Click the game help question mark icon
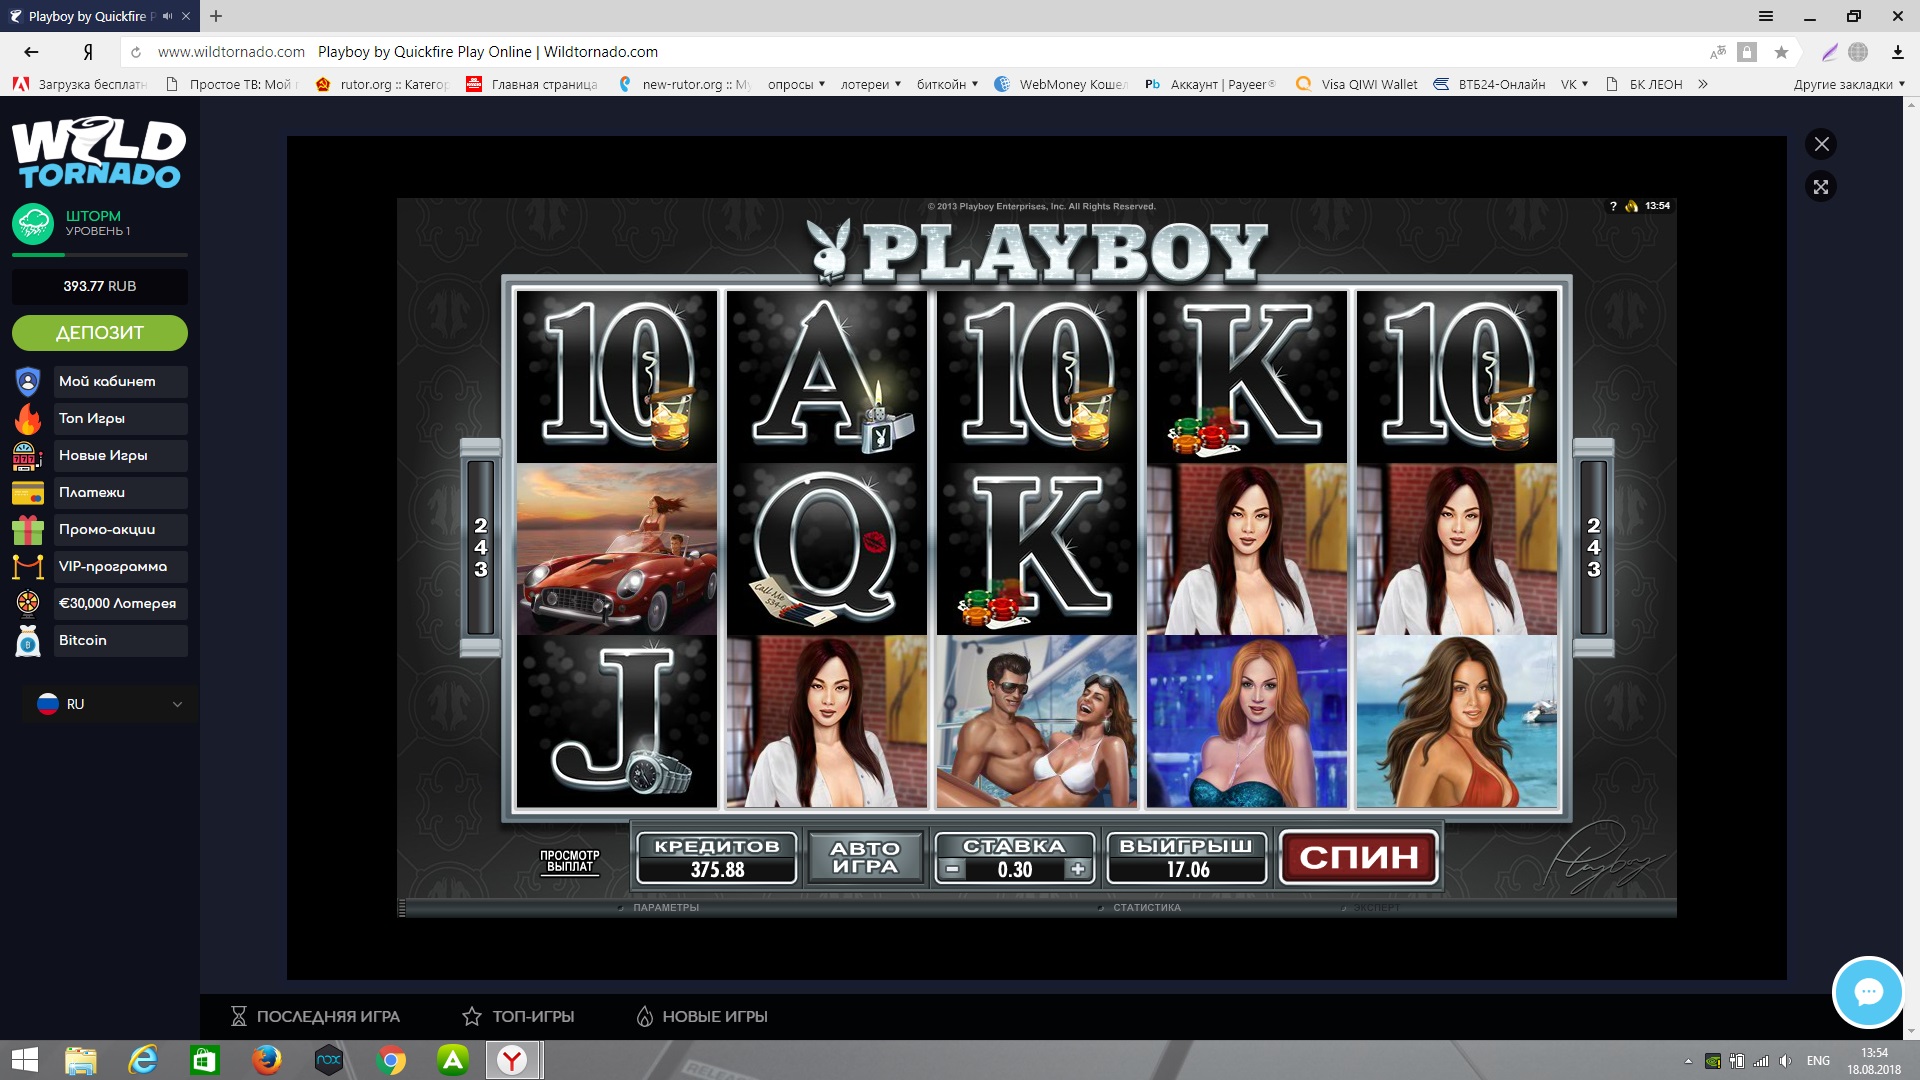Image resolution: width=1920 pixels, height=1080 pixels. click(1613, 206)
